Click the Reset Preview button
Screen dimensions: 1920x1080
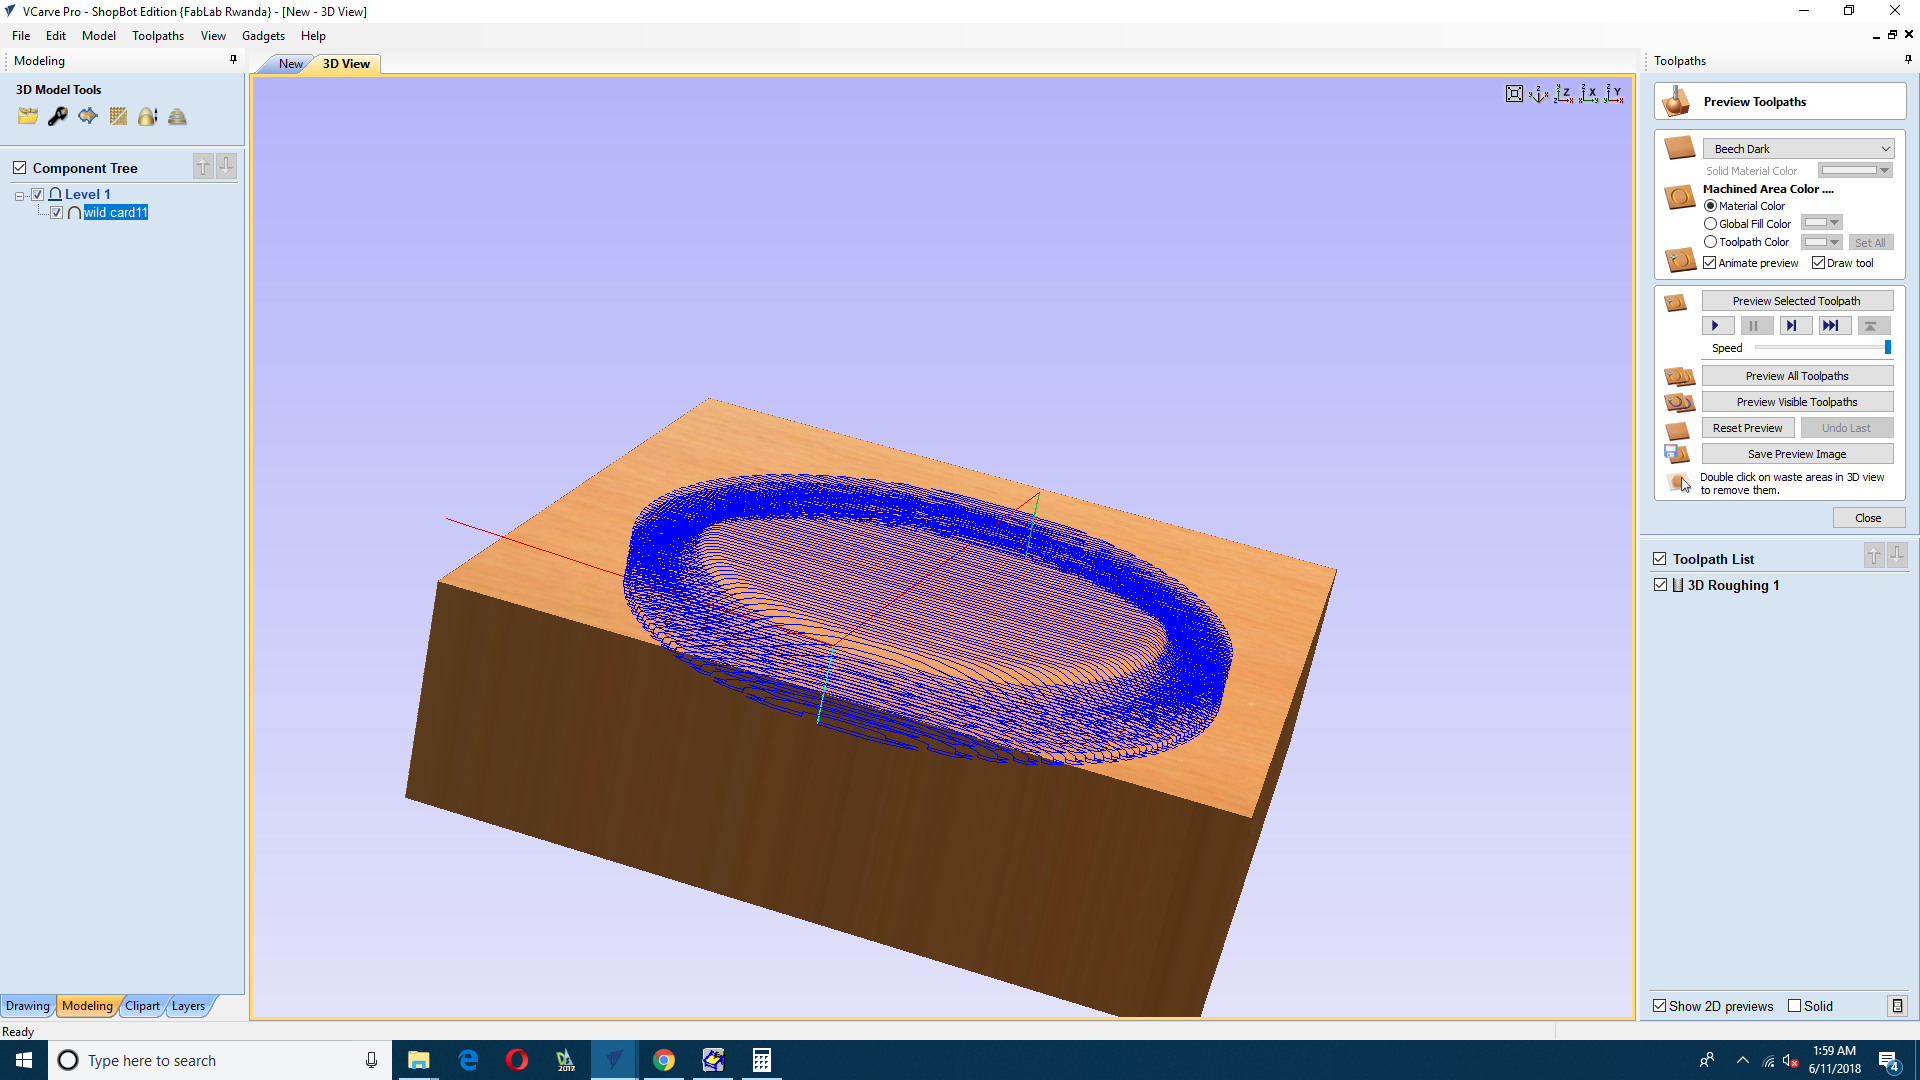click(1746, 428)
